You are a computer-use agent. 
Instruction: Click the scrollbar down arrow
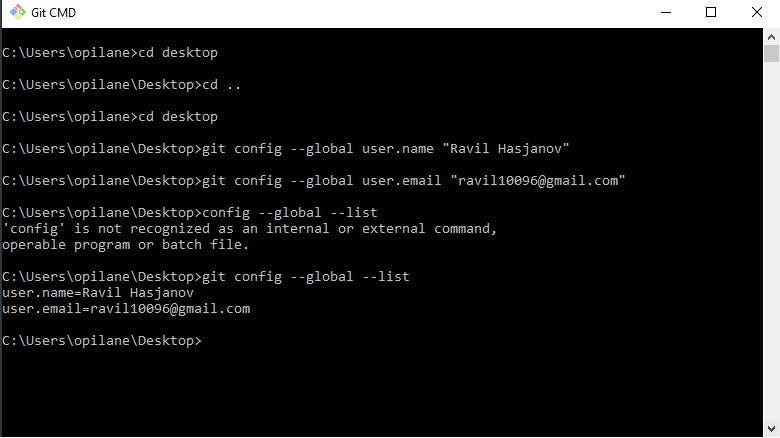[772, 429]
